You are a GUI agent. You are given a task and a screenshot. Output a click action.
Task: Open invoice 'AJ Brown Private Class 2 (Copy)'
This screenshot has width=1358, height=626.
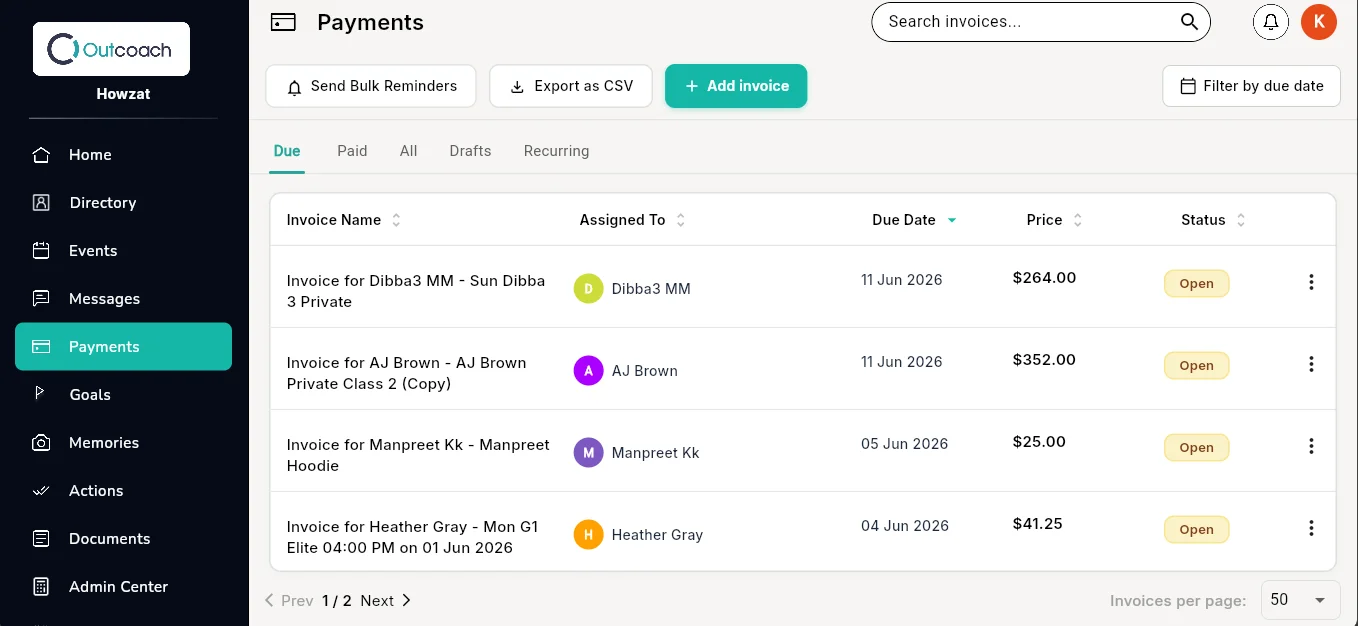click(x=406, y=373)
